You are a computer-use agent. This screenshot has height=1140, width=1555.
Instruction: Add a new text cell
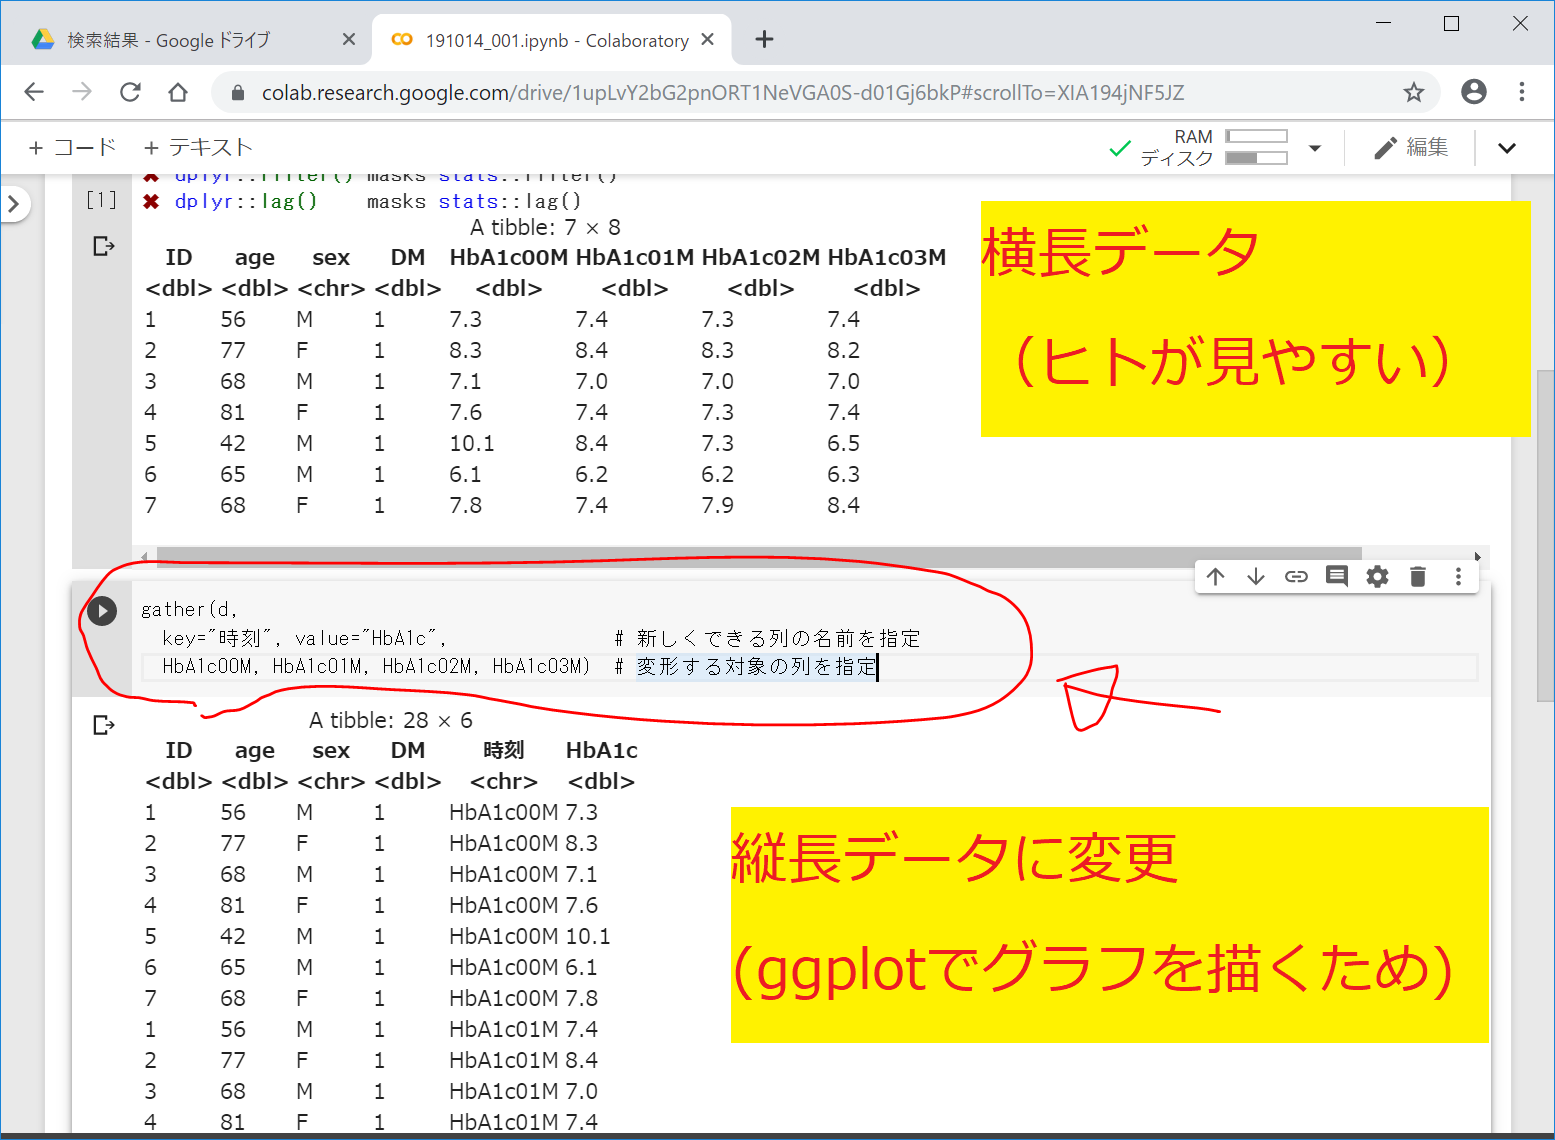[x=198, y=148]
